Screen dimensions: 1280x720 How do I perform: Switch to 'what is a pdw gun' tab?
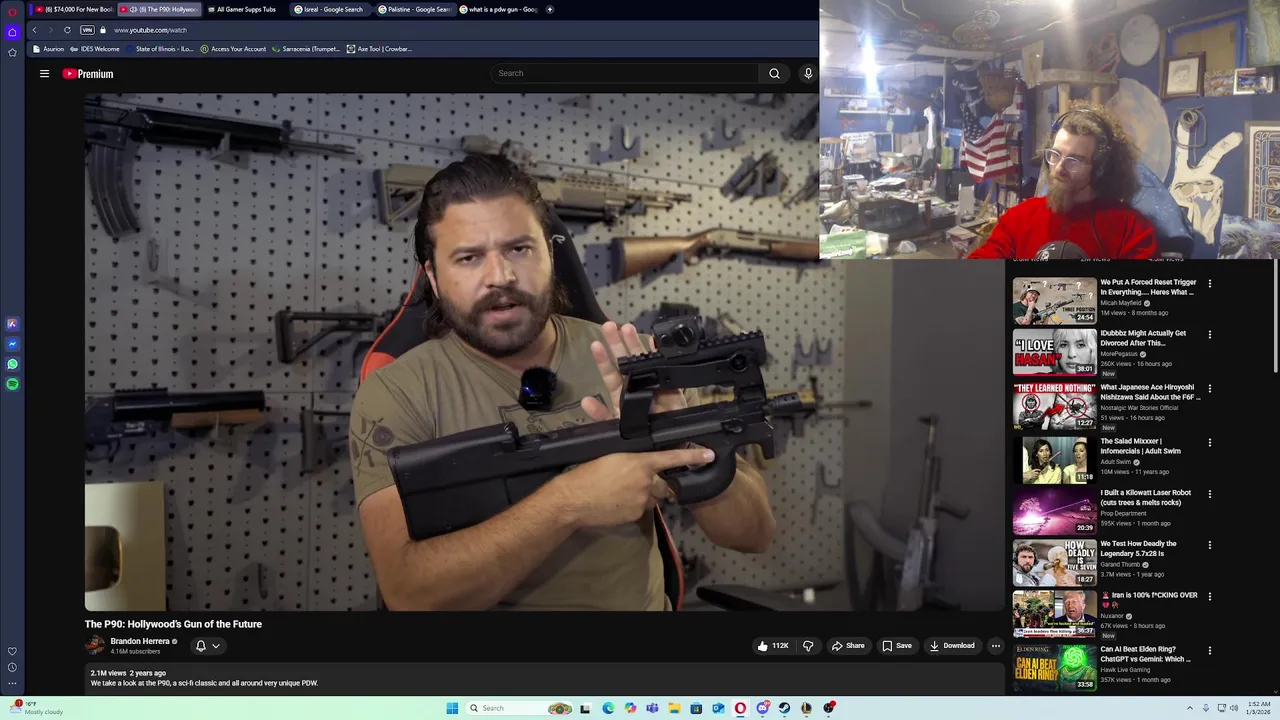tap(500, 9)
